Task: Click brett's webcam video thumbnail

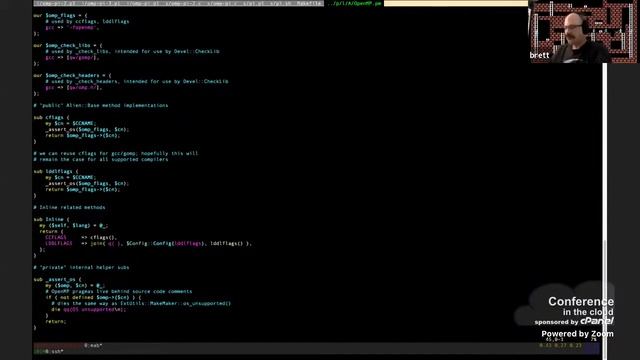Action: click(583, 31)
